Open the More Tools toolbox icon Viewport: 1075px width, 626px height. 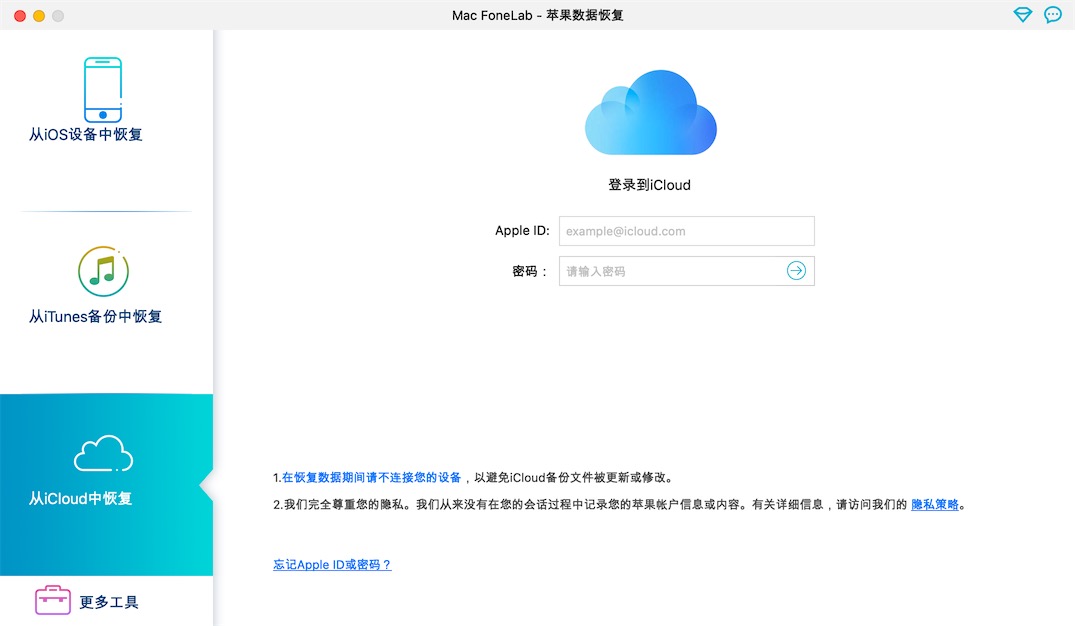click(x=53, y=600)
